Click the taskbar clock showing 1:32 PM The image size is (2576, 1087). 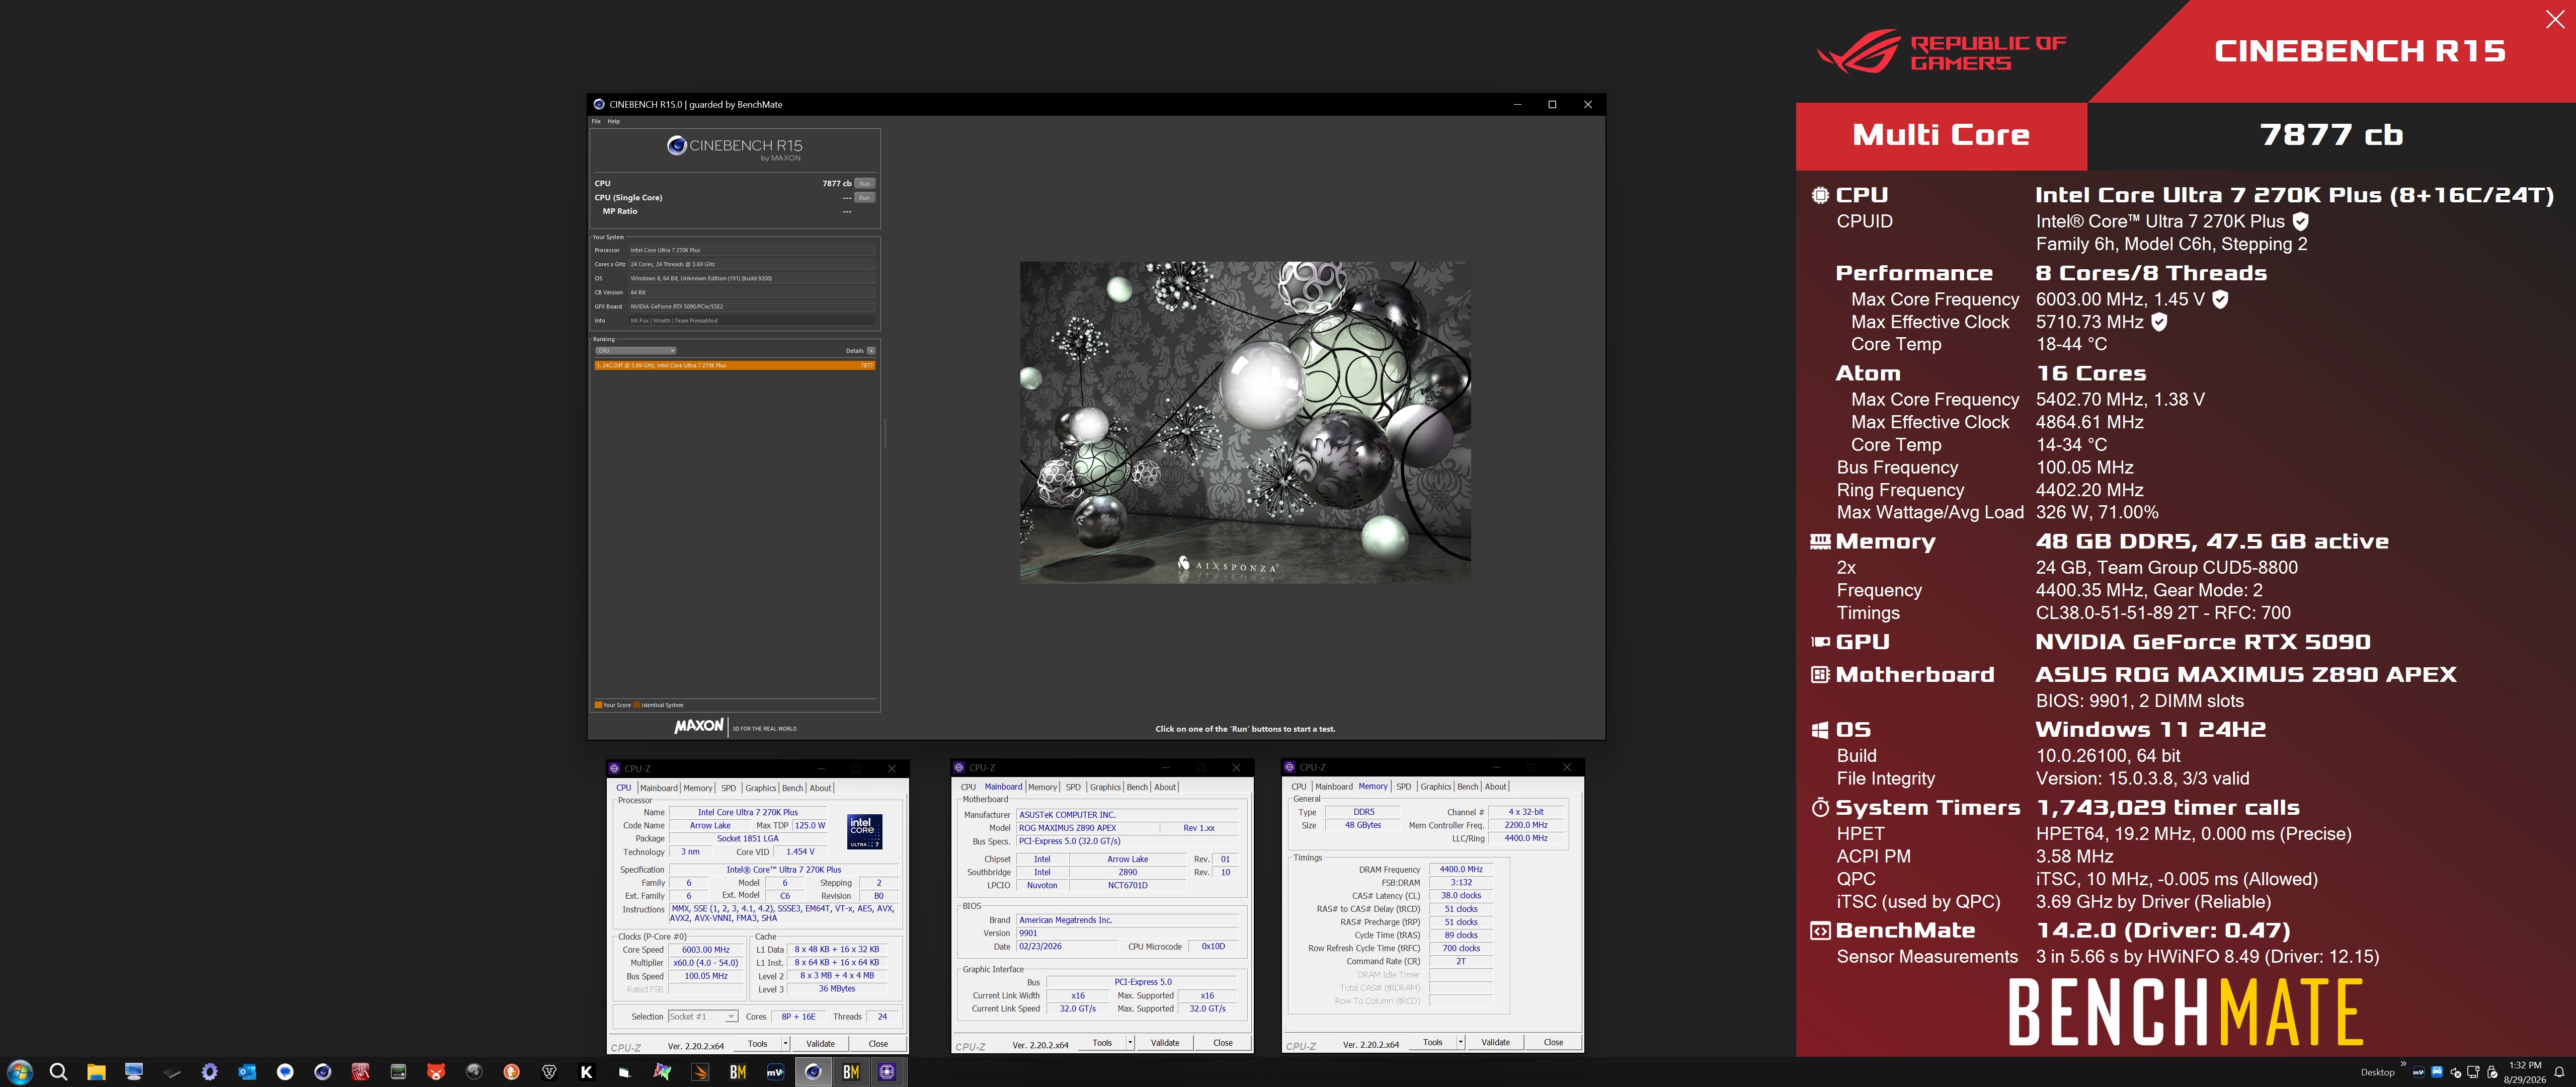pos(2525,1072)
